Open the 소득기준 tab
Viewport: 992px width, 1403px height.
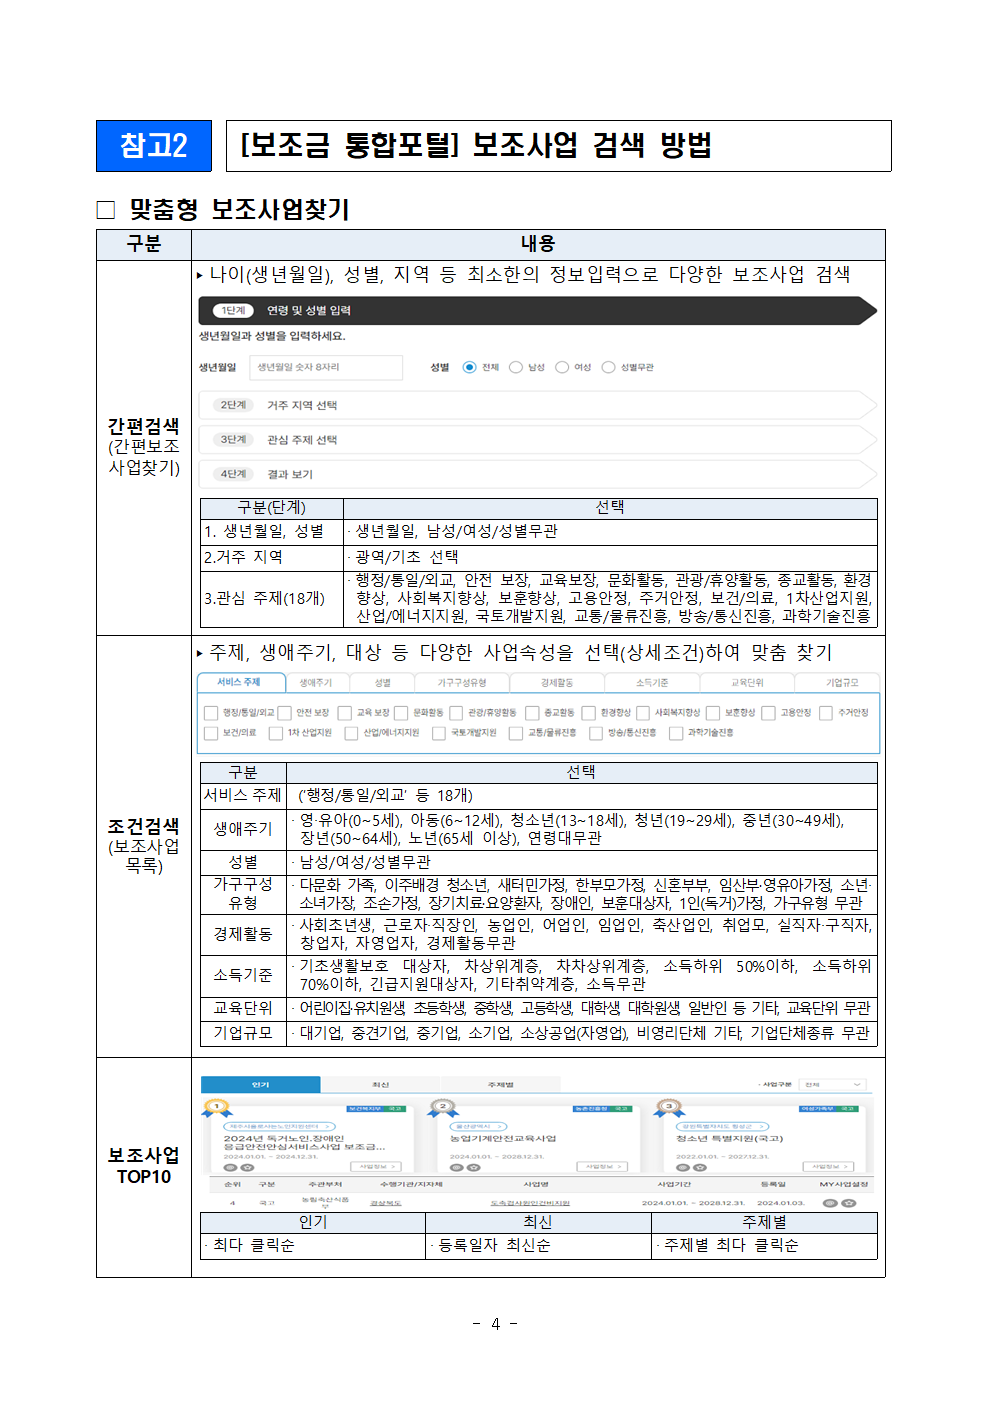pyautogui.click(x=652, y=682)
